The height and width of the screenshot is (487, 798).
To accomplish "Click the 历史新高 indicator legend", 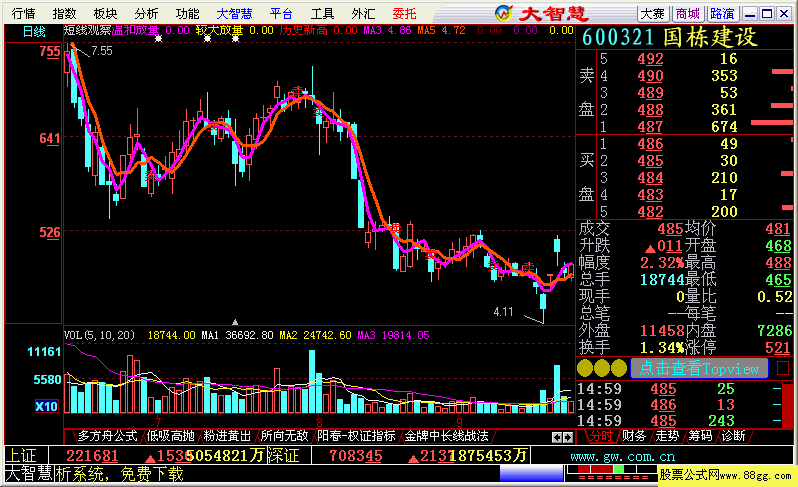I will pos(303,31).
